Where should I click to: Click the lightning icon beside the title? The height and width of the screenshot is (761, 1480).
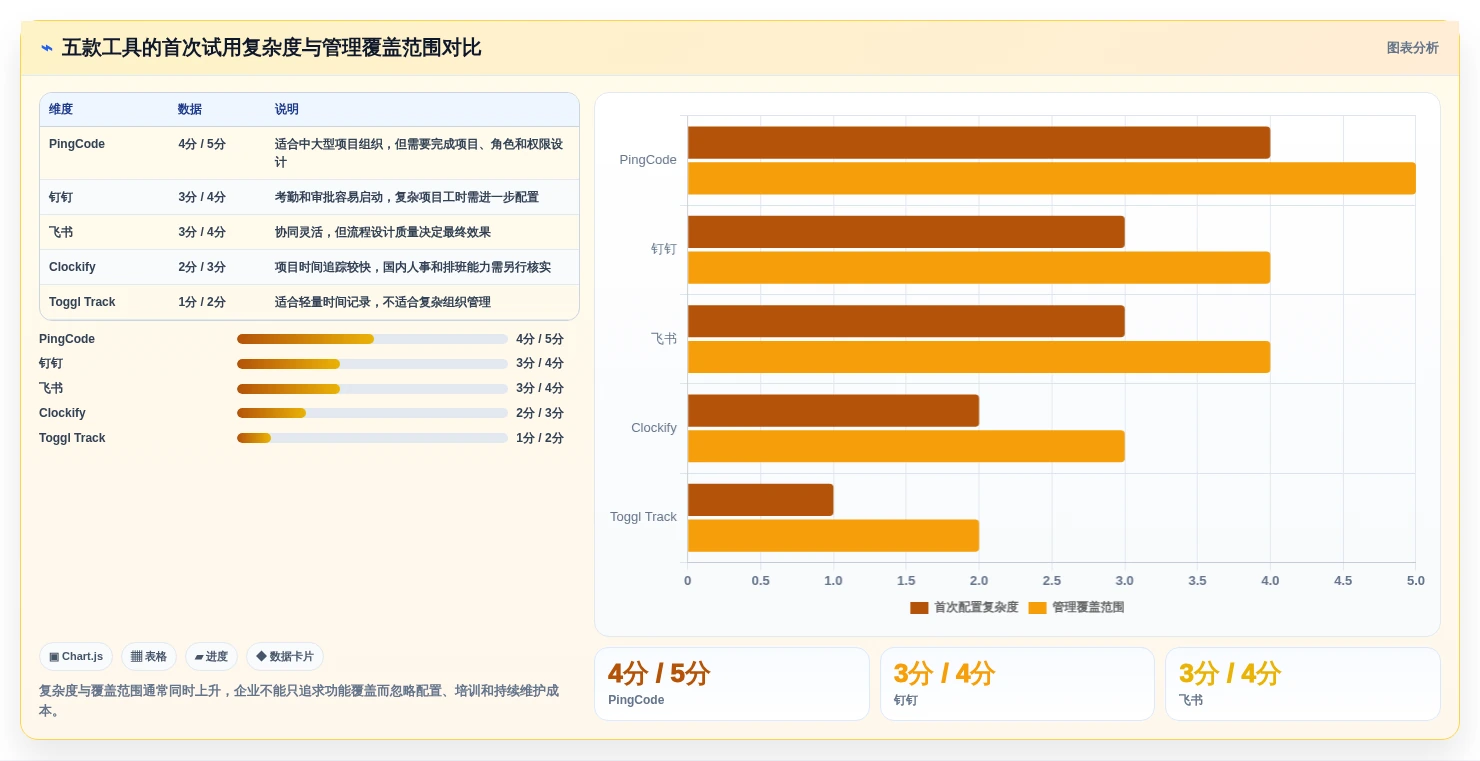[47, 48]
